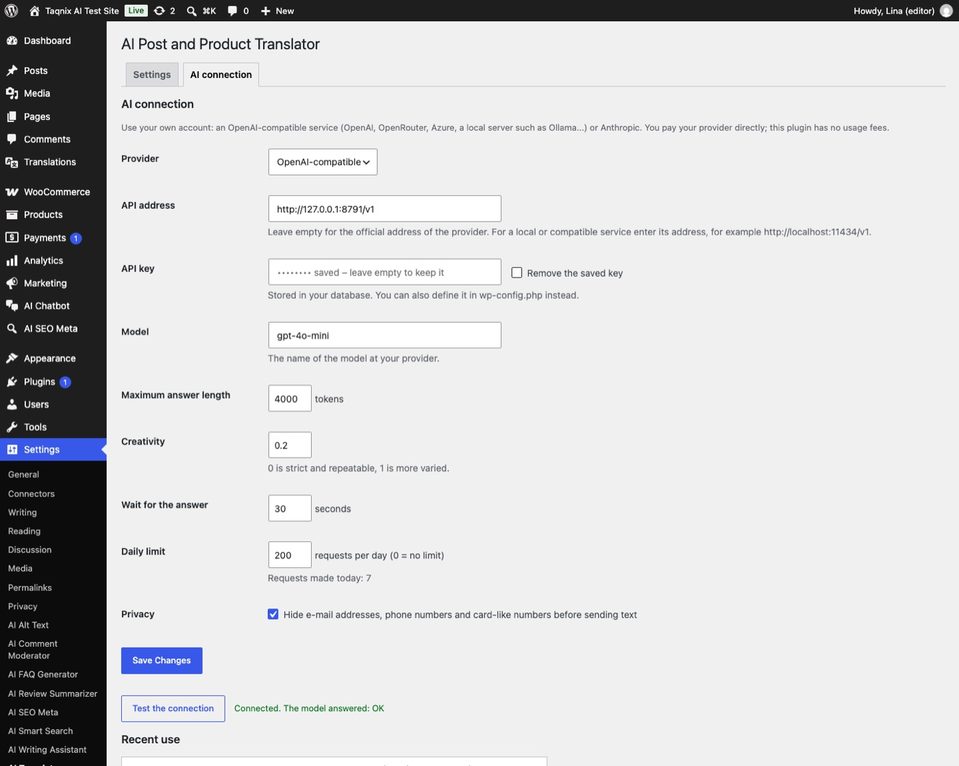The width and height of the screenshot is (959, 766).
Task: Click the Daily limit requests field
Action: pos(289,555)
